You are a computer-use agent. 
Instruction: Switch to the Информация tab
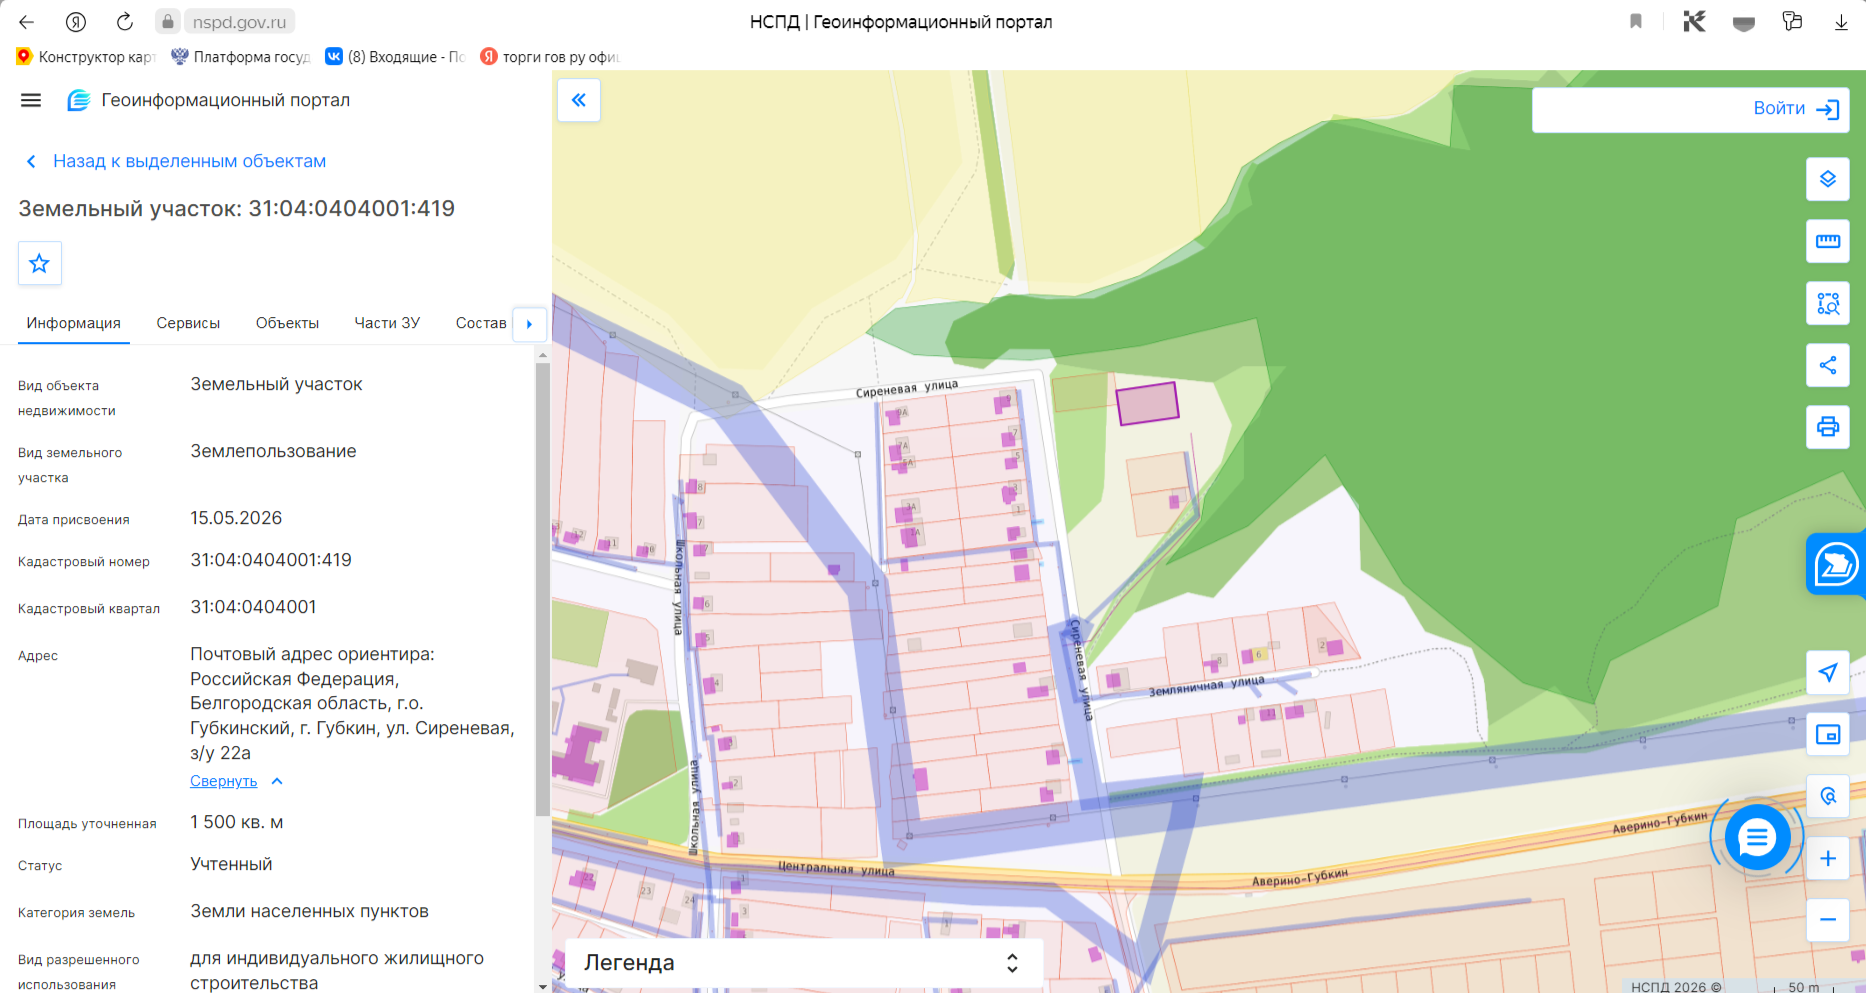click(x=74, y=323)
